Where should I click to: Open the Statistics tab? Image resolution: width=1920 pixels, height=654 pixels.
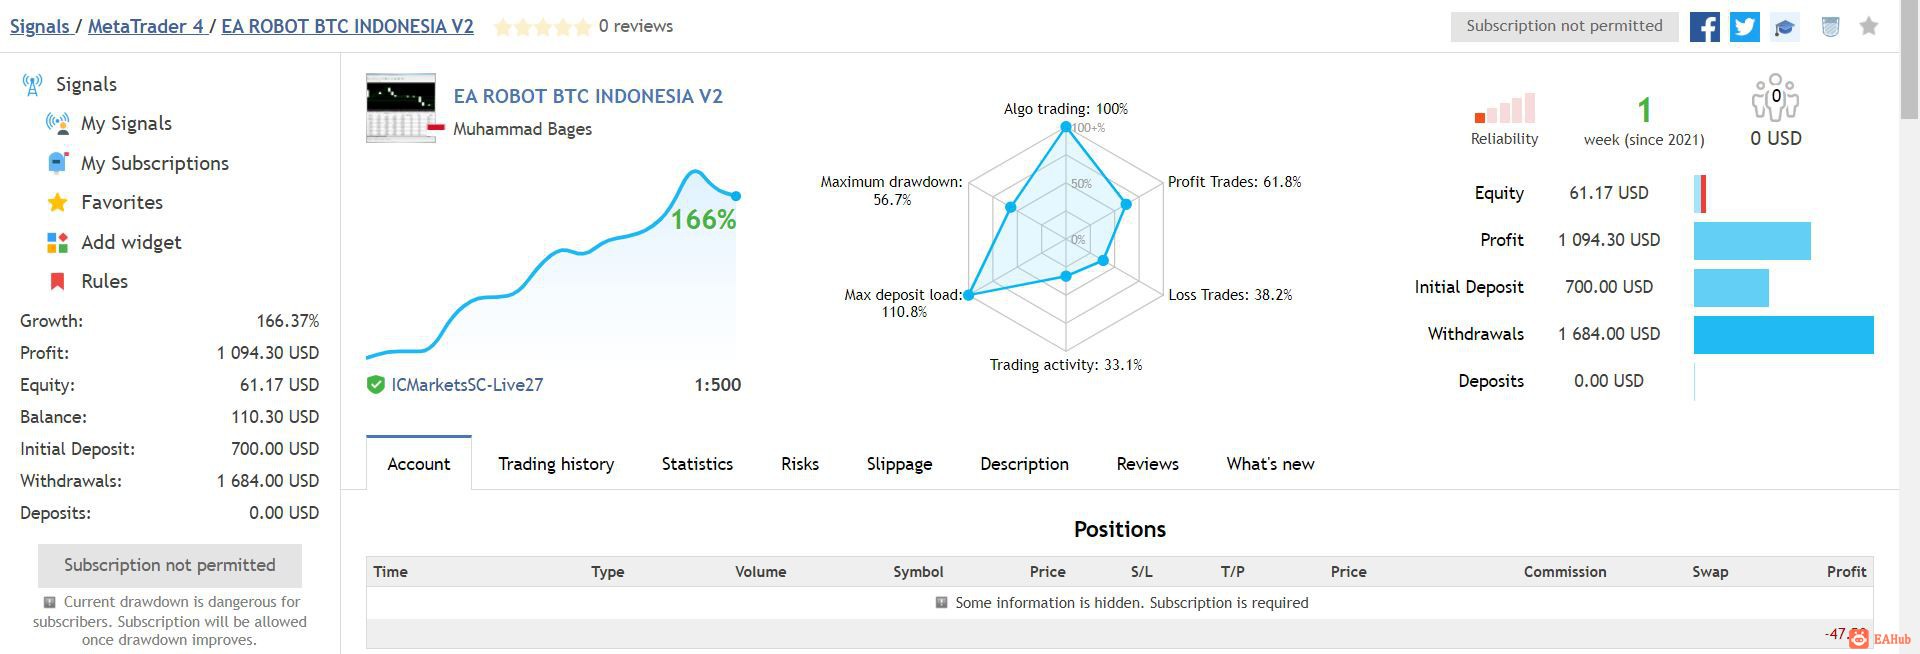tap(697, 464)
